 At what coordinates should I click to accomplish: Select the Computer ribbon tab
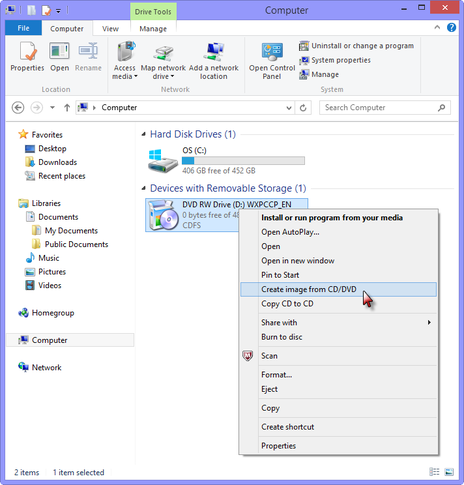[67, 29]
